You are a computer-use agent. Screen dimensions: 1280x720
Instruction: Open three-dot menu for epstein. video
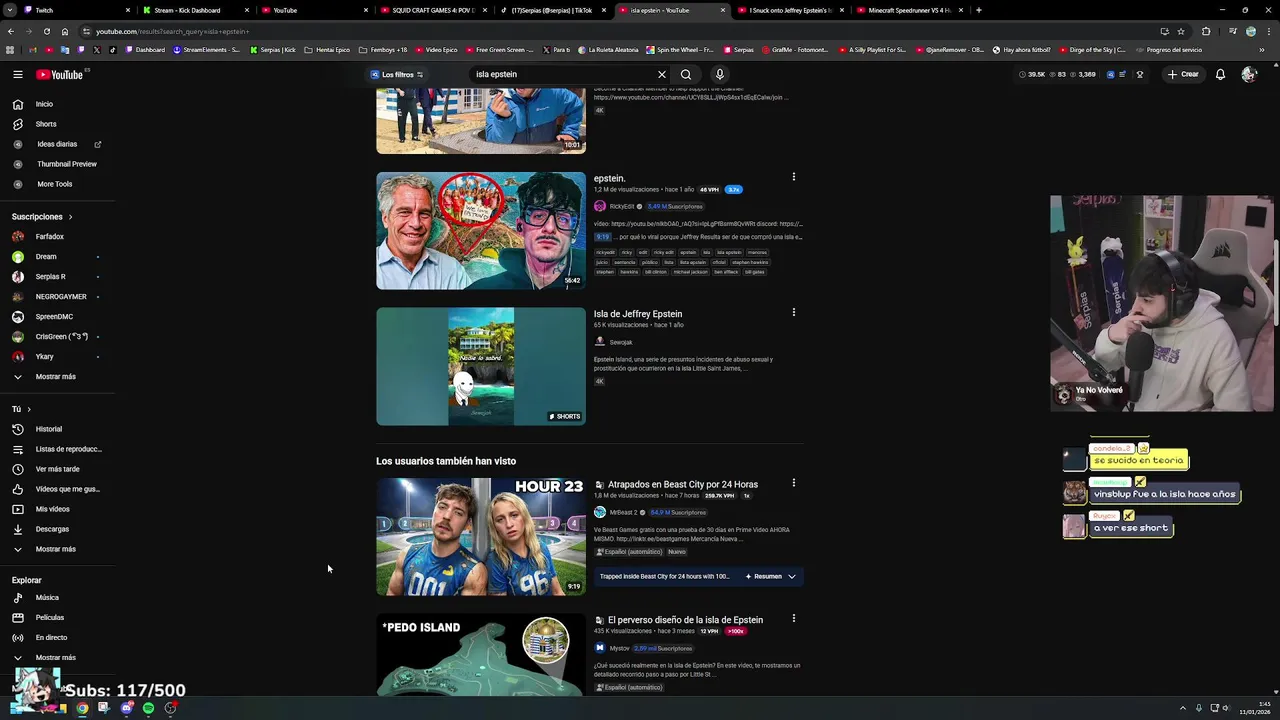coord(794,177)
